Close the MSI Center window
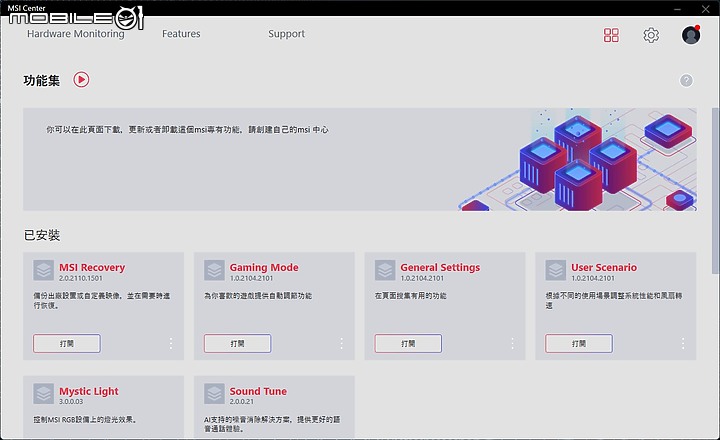This screenshot has width=720, height=440. point(706,9)
